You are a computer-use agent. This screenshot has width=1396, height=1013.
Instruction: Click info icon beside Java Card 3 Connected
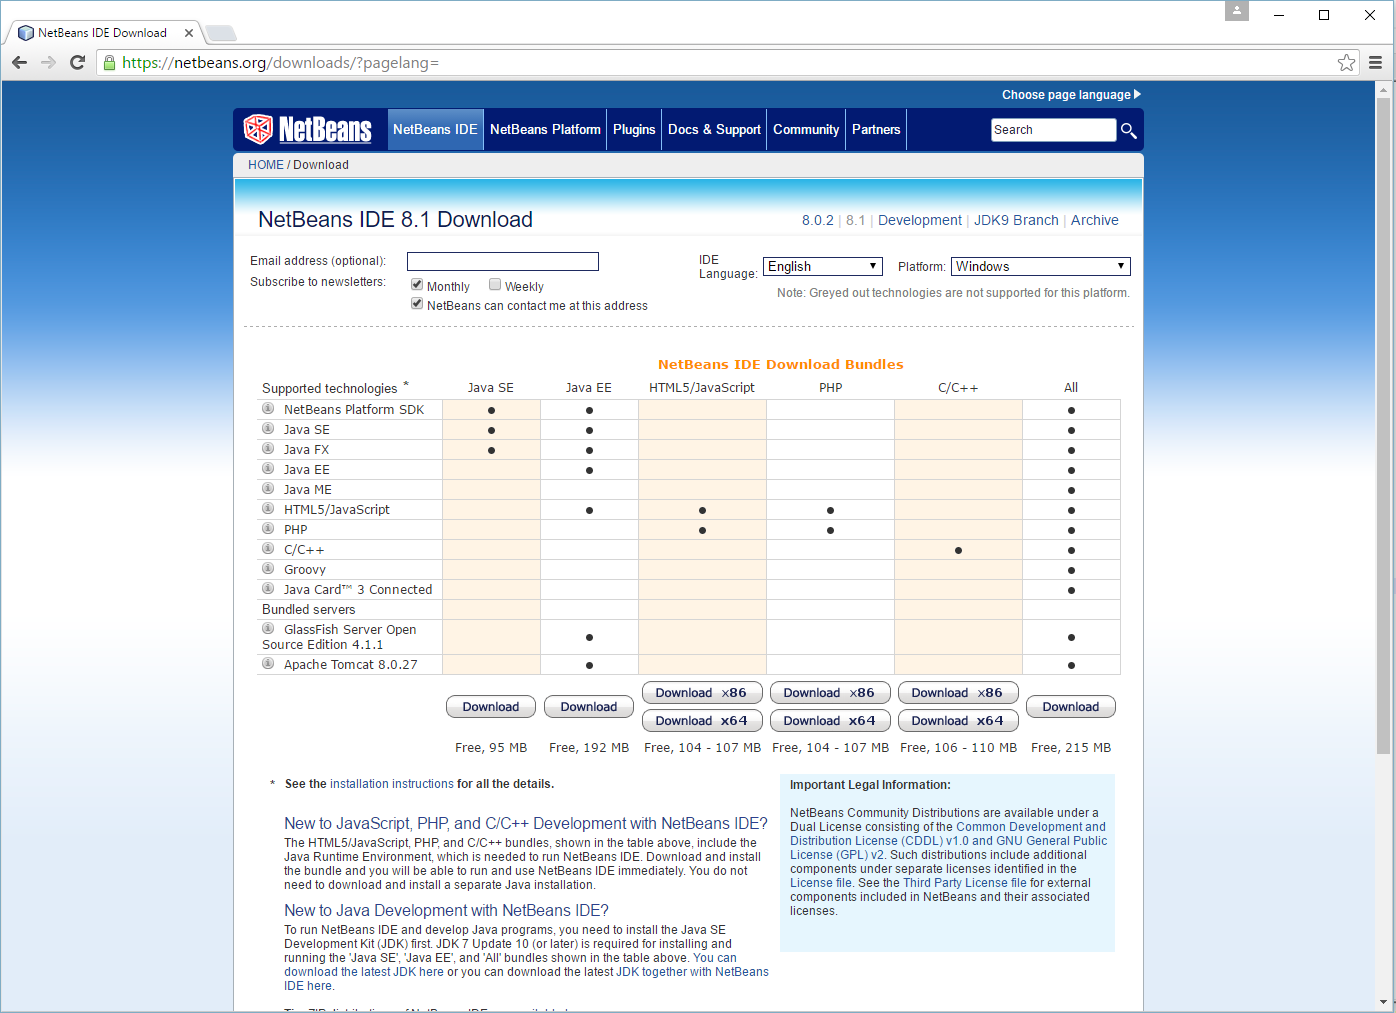click(268, 588)
